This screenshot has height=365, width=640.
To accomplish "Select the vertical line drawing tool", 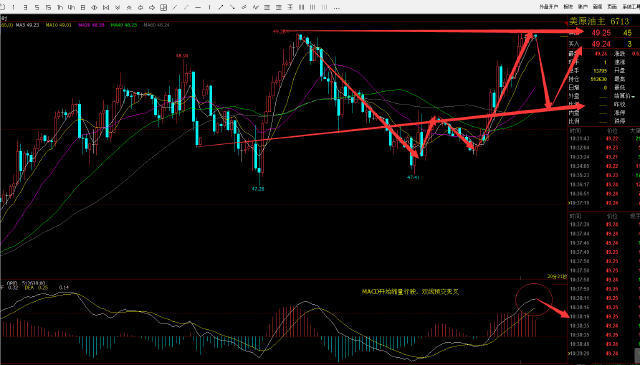I will pyautogui.click(x=209, y=7).
